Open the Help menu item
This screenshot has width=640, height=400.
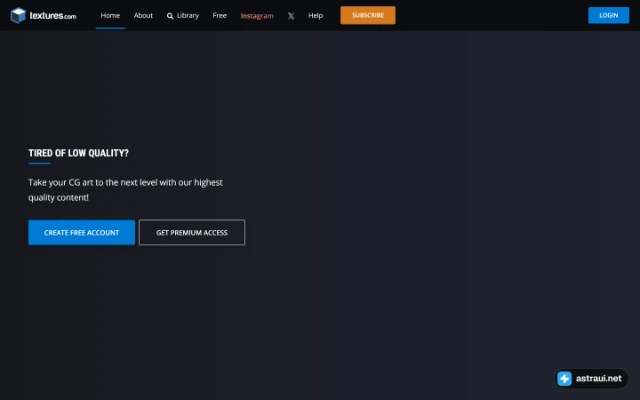(316, 16)
